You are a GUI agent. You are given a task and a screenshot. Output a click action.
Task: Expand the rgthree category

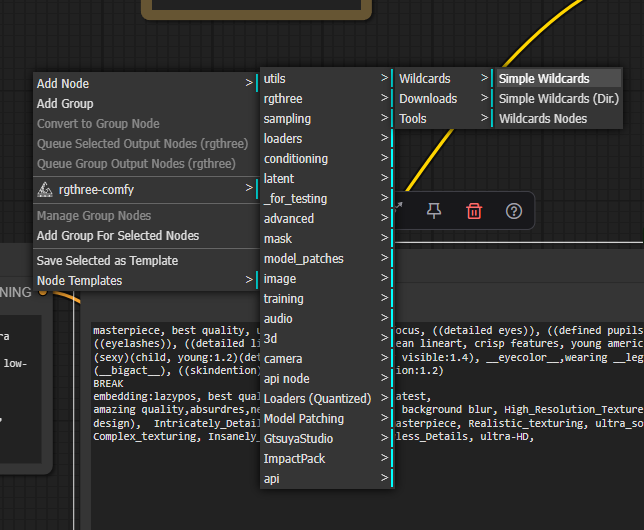point(327,99)
